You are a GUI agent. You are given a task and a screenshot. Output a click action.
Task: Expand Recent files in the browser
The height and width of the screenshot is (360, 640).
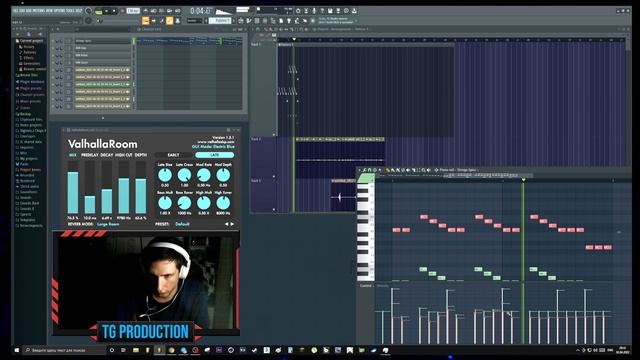tap(27, 75)
